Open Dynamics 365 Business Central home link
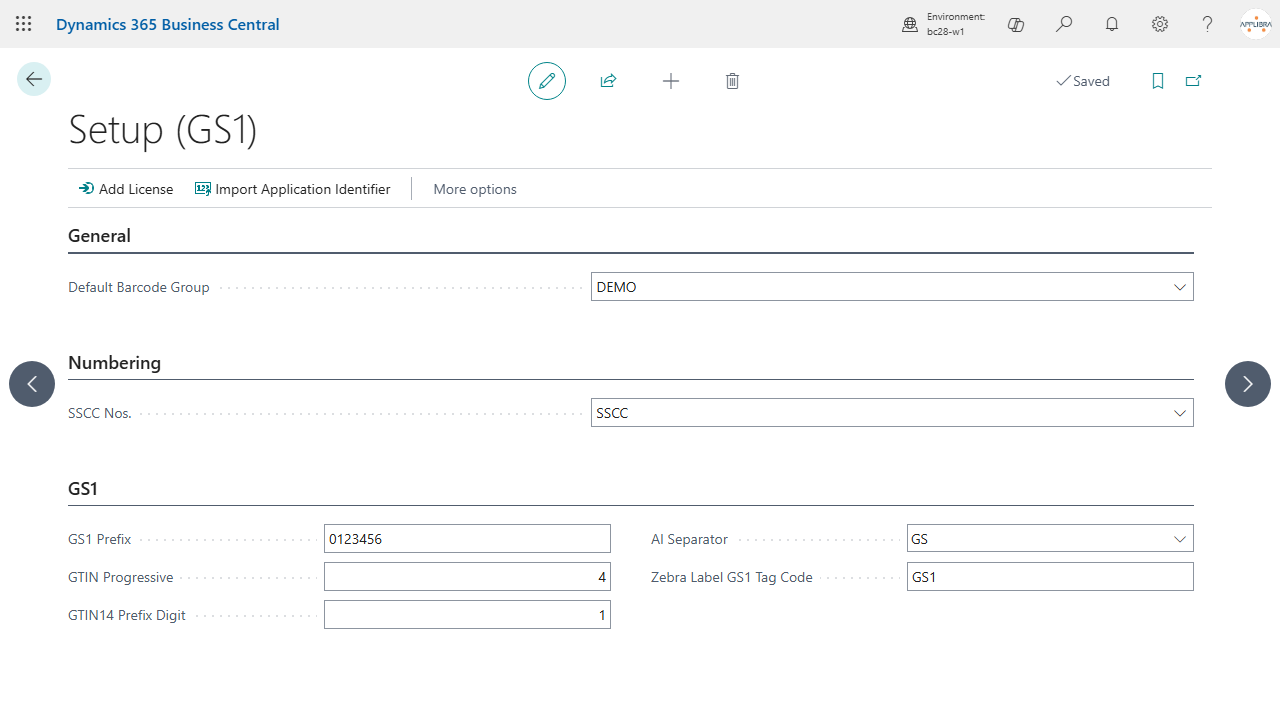This screenshot has width=1280, height=720. tap(168, 24)
